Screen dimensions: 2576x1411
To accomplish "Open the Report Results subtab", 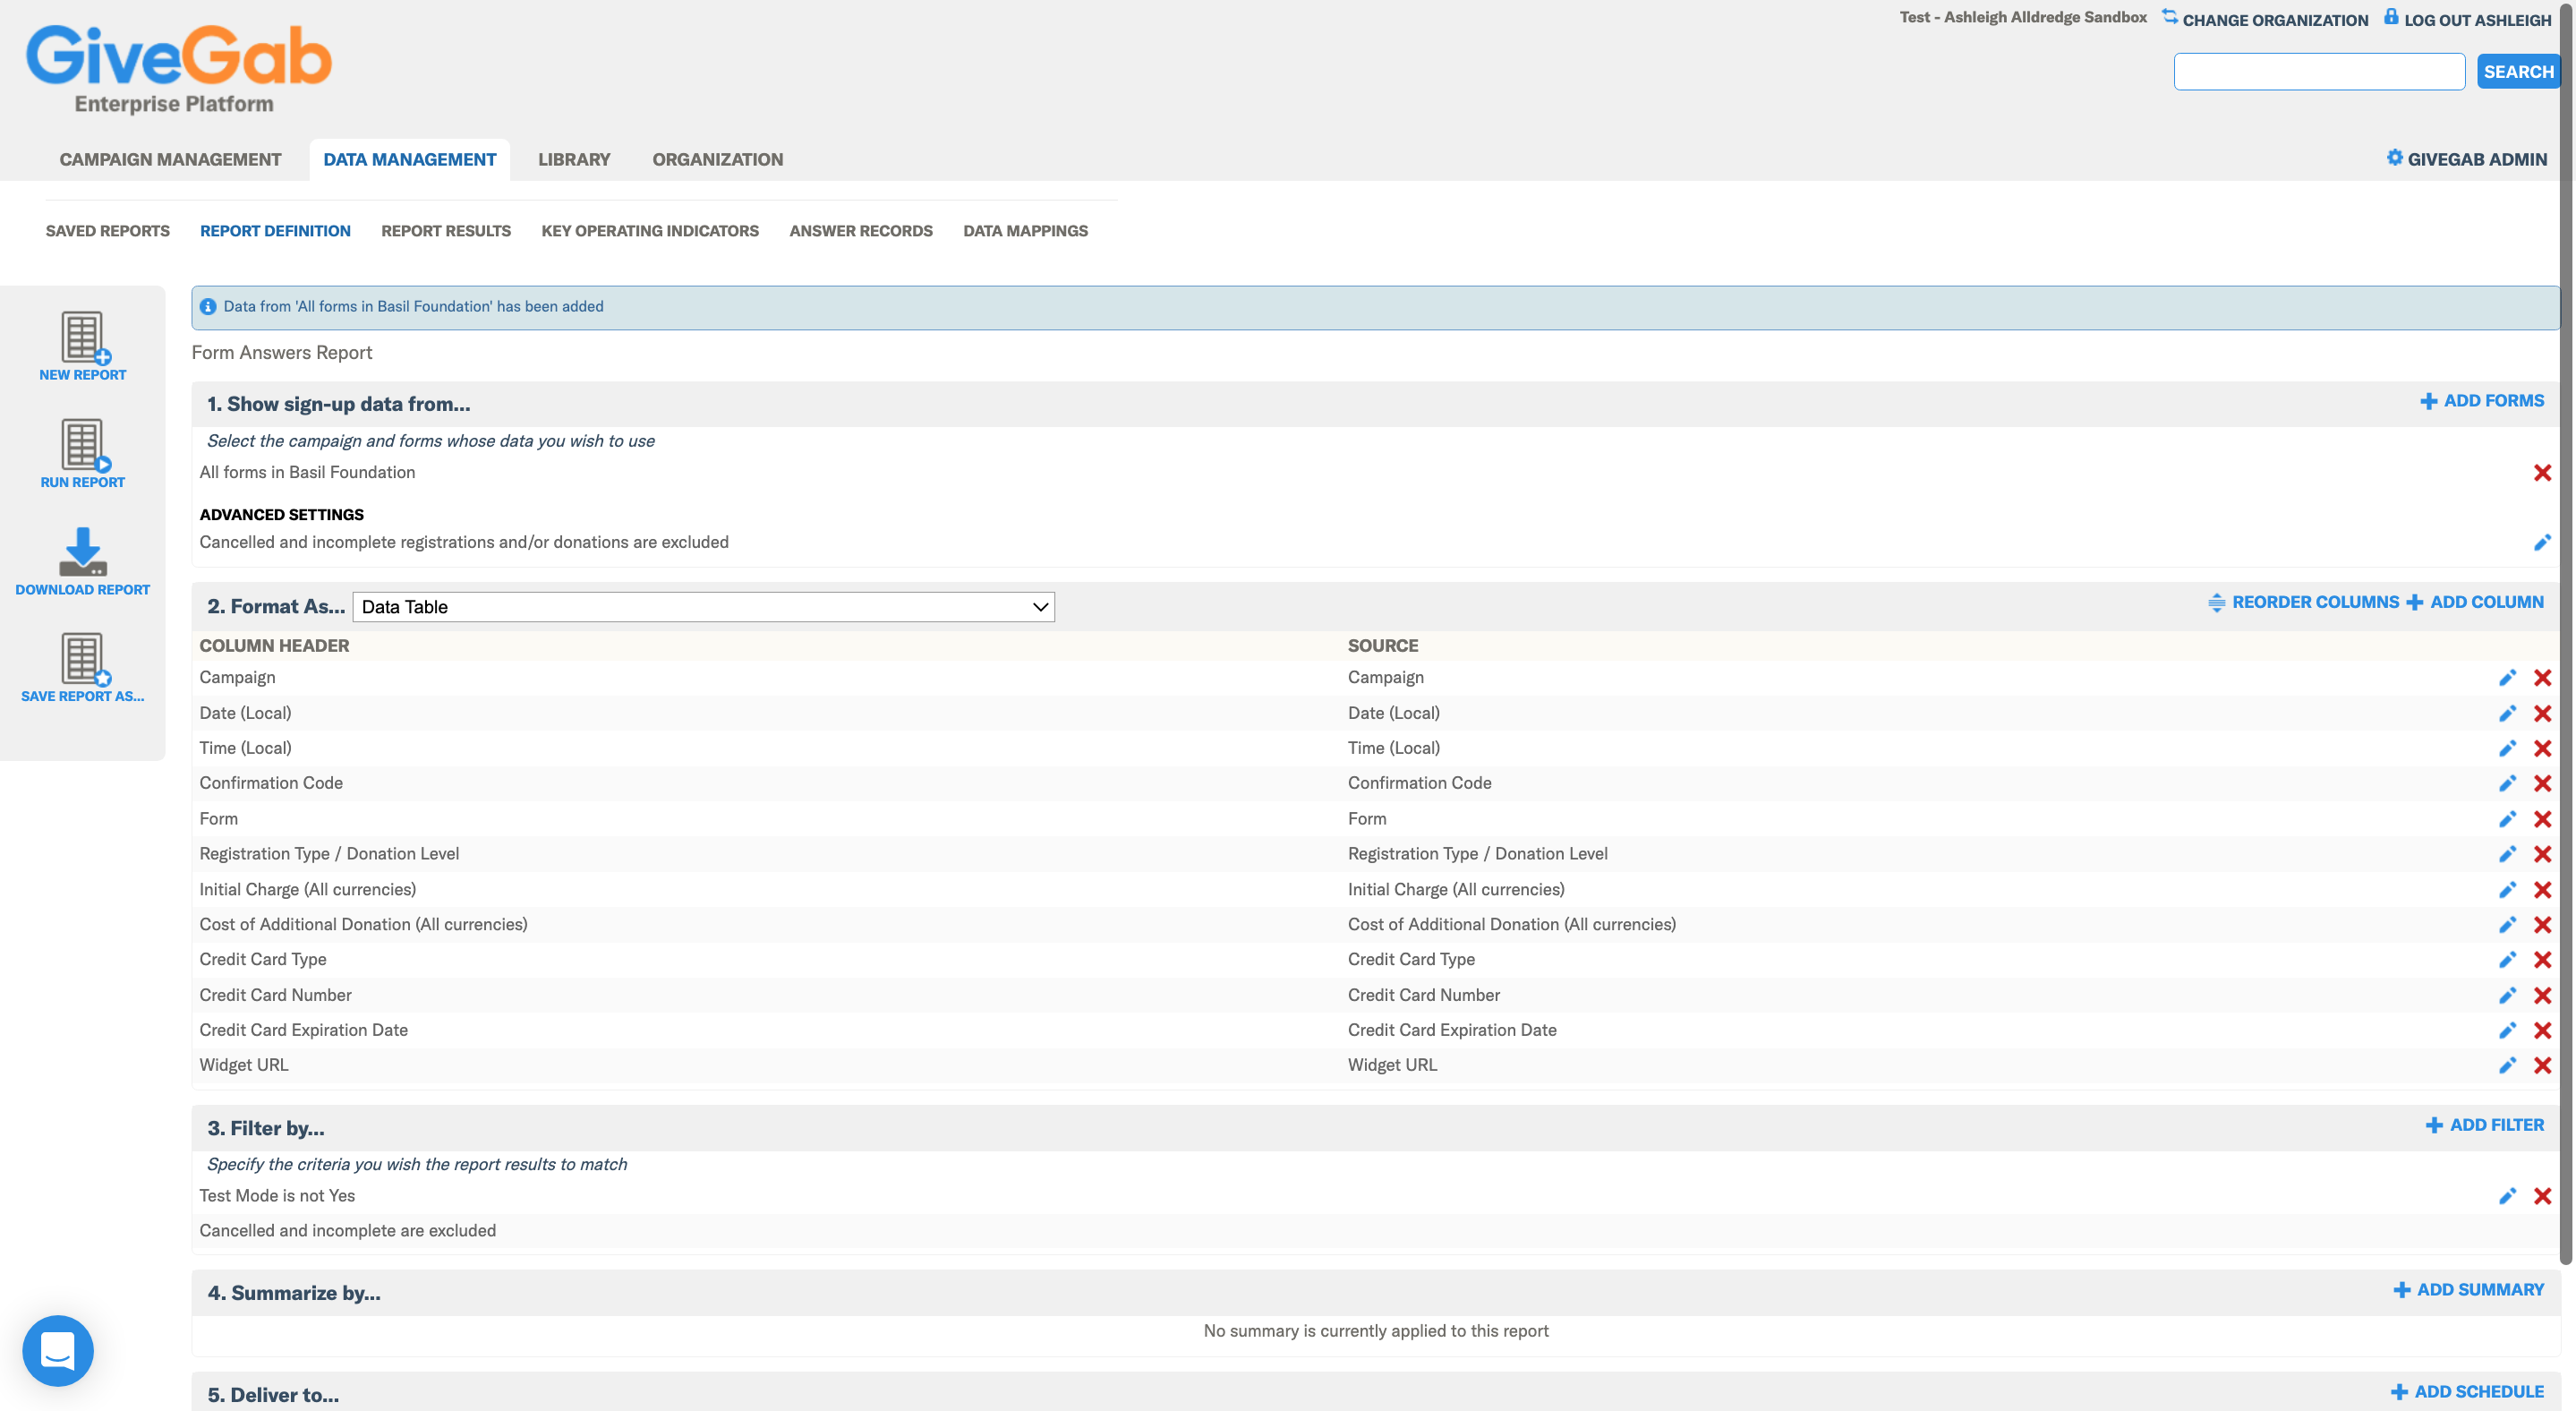I will pos(446,231).
